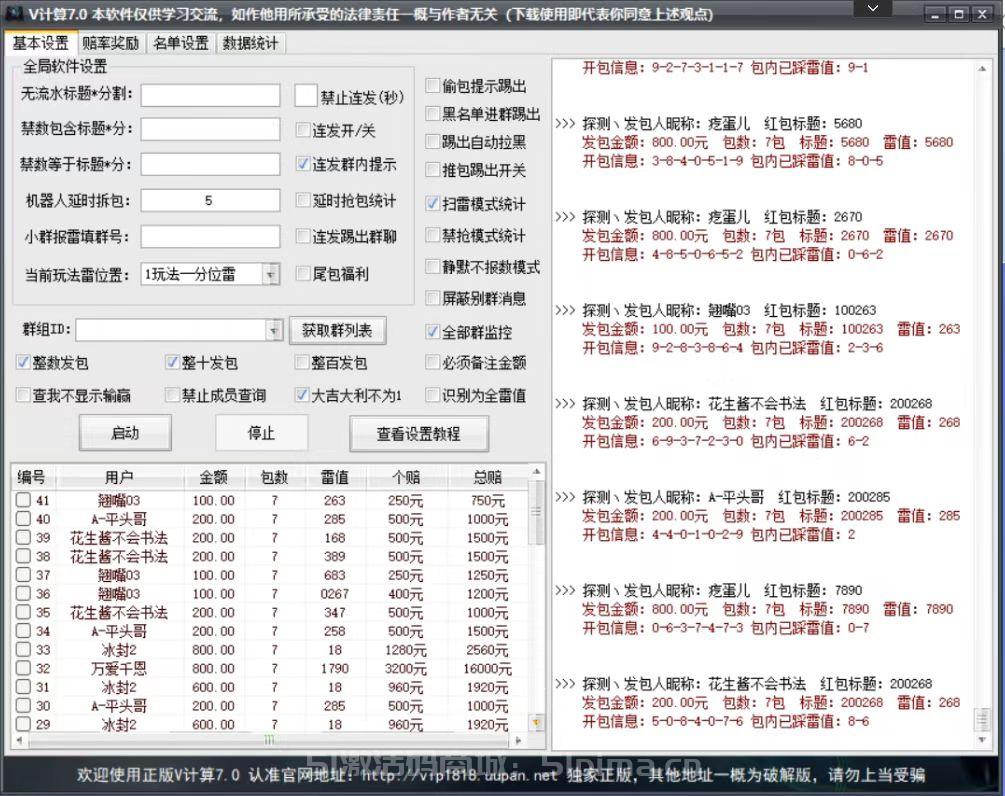This screenshot has width=1005, height=796.
Task: Sort by the 雷值 column header
Action: click(335, 477)
